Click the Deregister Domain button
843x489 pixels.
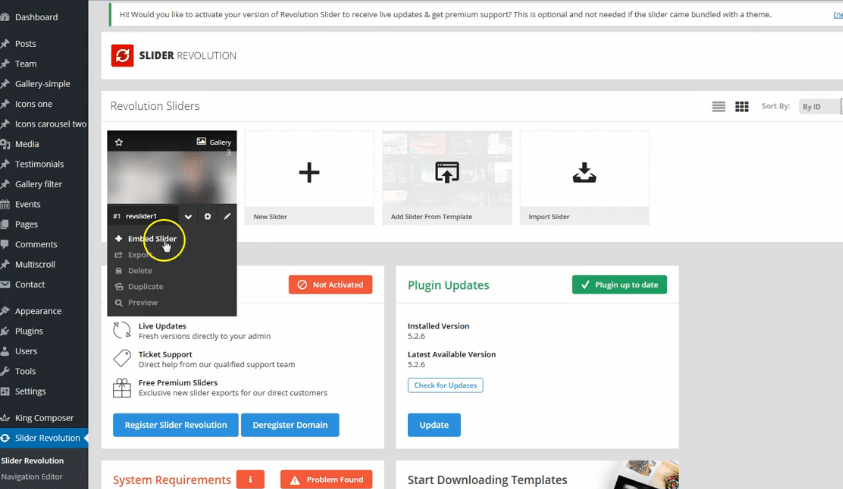point(290,425)
